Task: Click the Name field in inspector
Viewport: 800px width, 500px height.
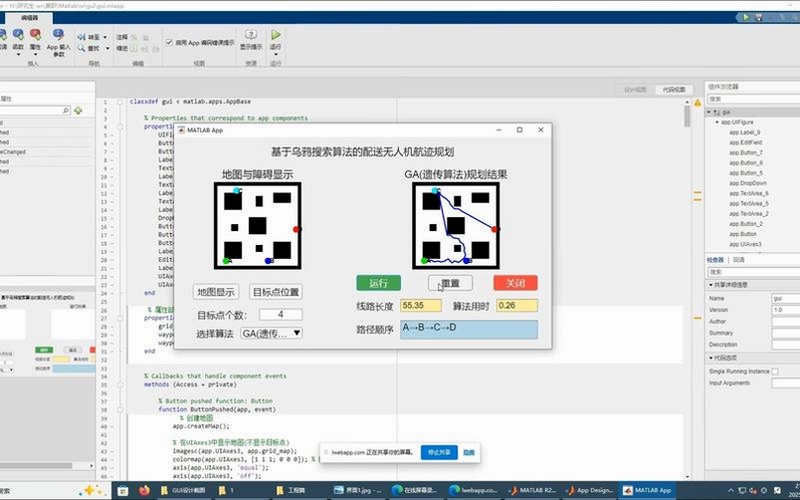Action: point(786,298)
